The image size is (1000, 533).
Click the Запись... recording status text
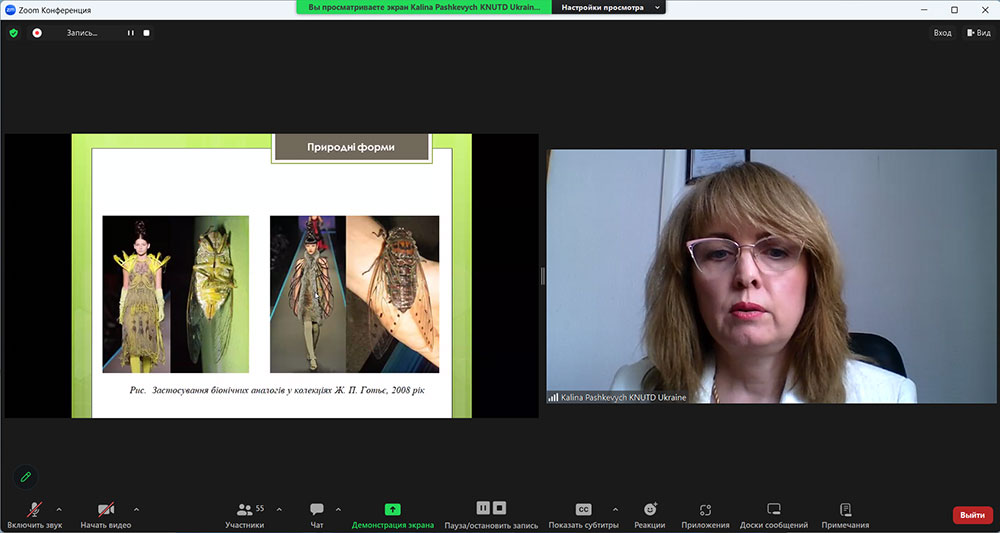82,33
